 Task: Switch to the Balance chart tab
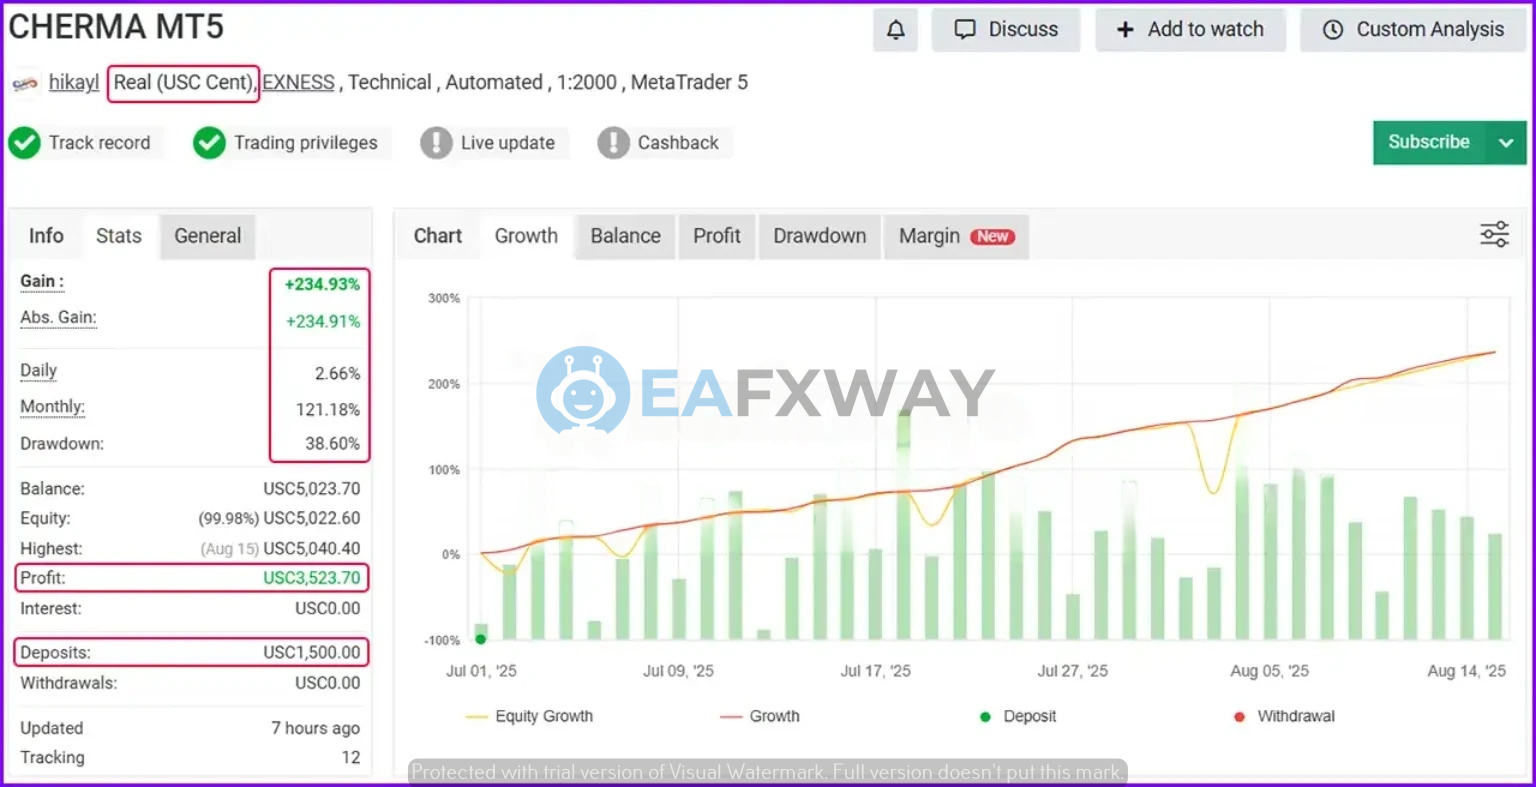pyautogui.click(x=625, y=236)
